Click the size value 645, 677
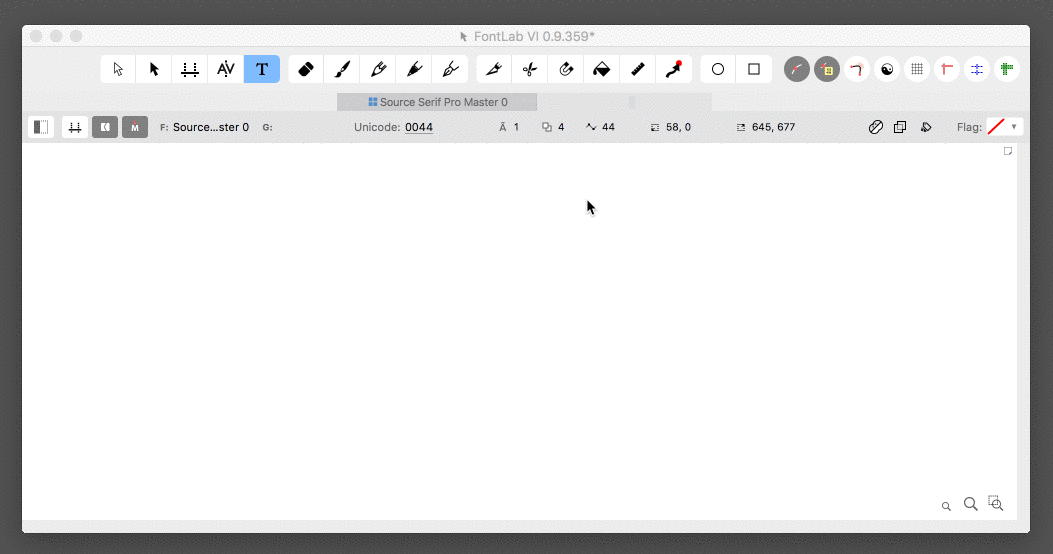Image resolution: width=1053 pixels, height=554 pixels. (x=774, y=127)
